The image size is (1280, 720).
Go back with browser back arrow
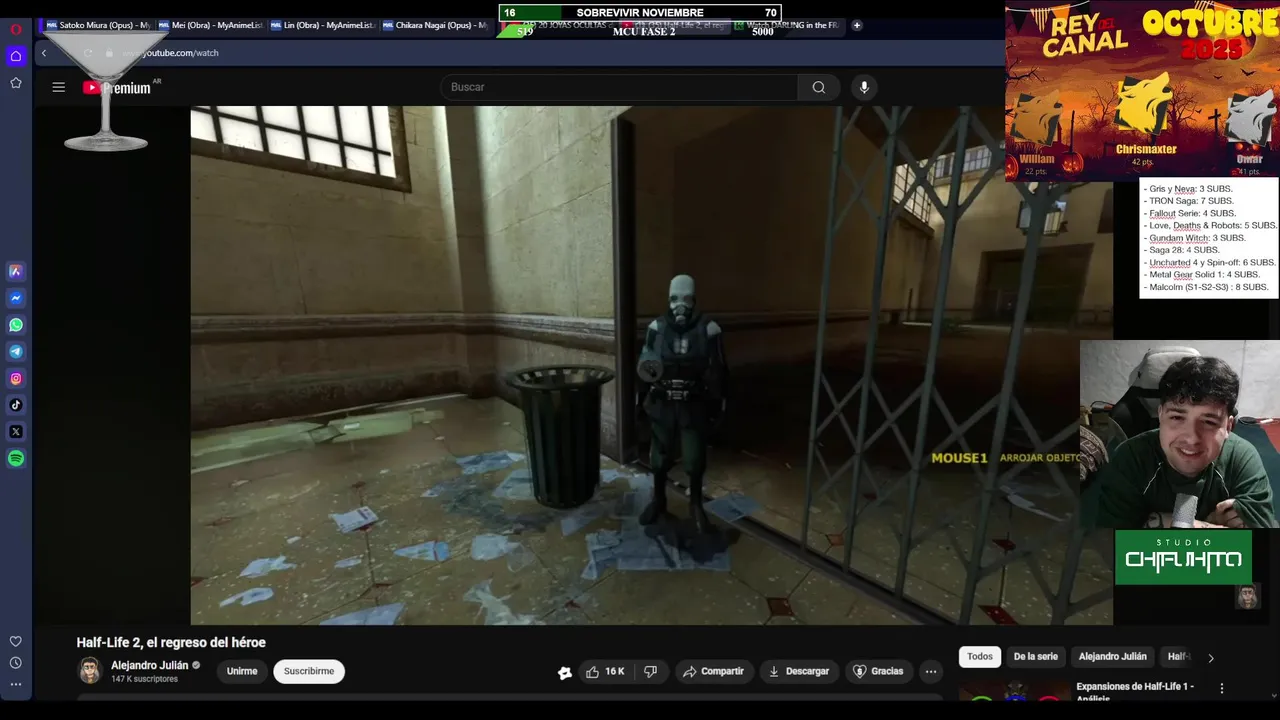(44, 53)
